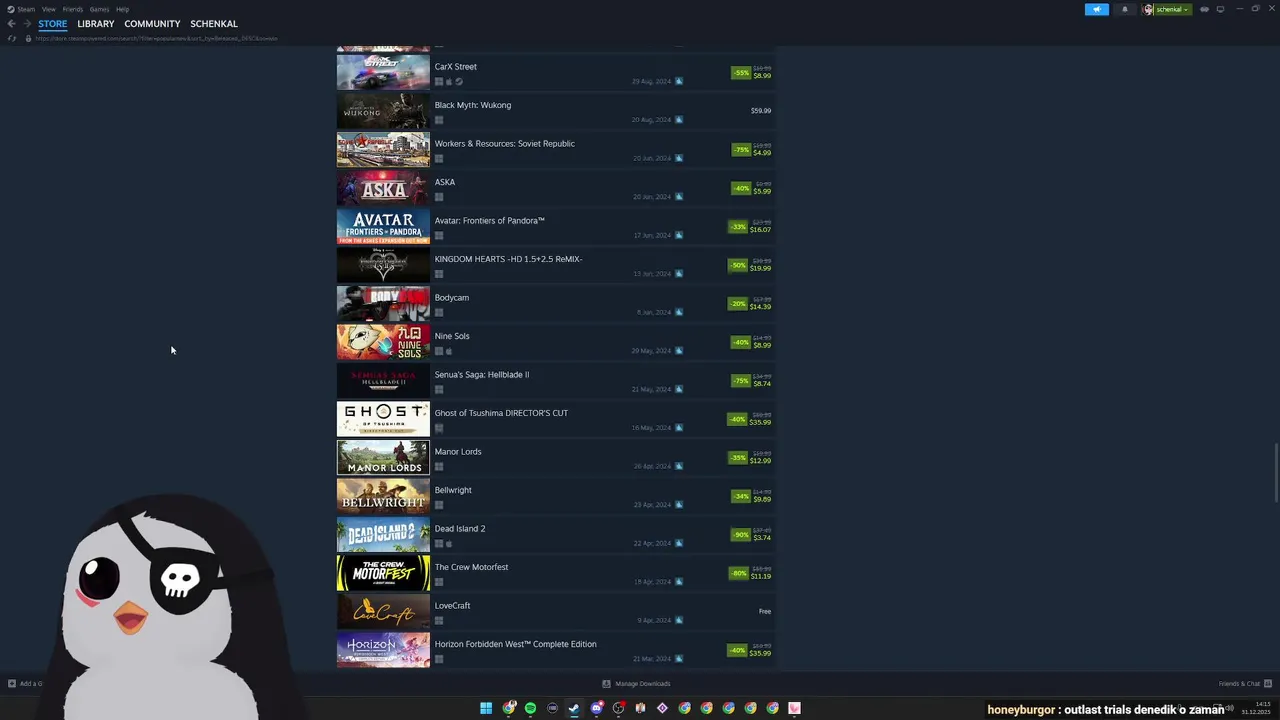Click the review score icon for Manor Lords

coord(679,466)
